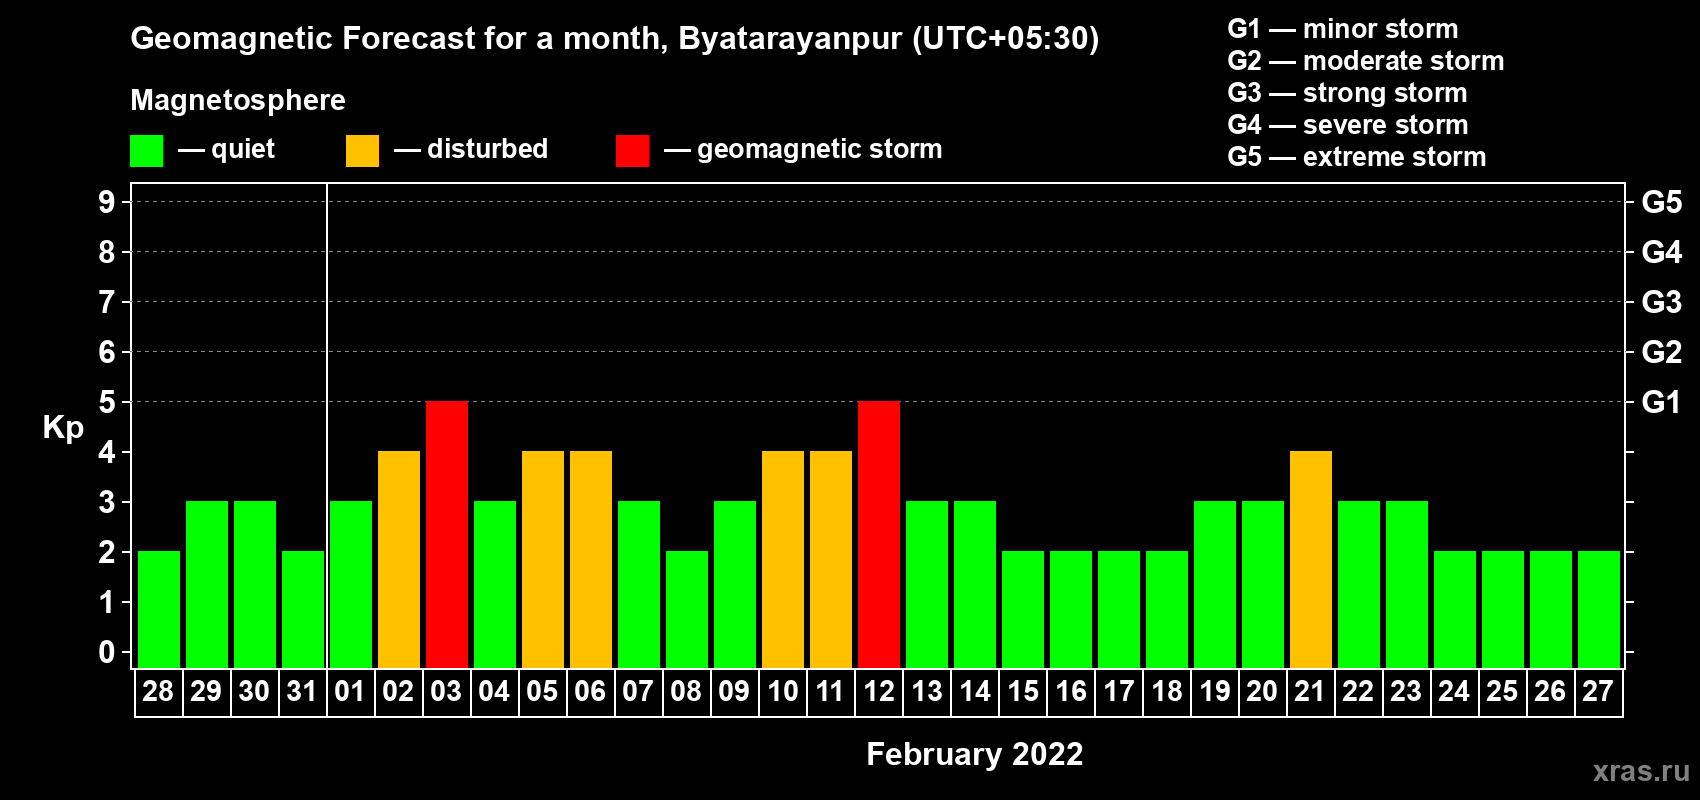
Task: Click the green bar above date 14
Action: [x=975, y=585]
